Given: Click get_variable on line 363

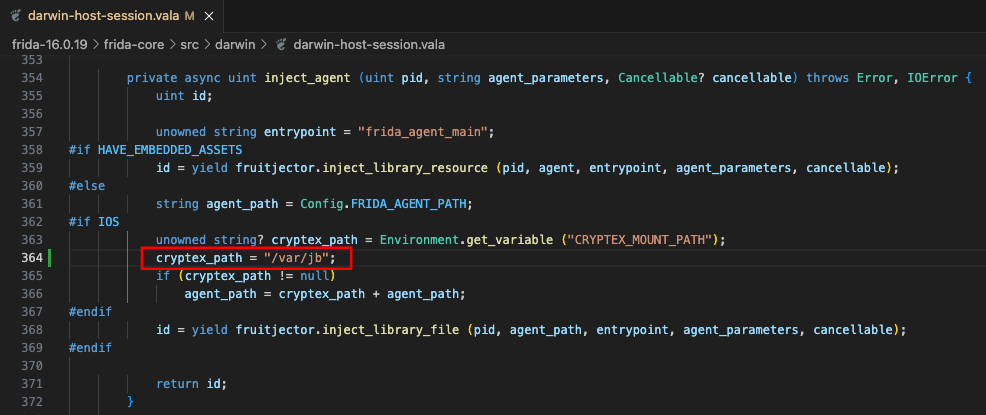Looking at the screenshot, I should click(509, 240).
